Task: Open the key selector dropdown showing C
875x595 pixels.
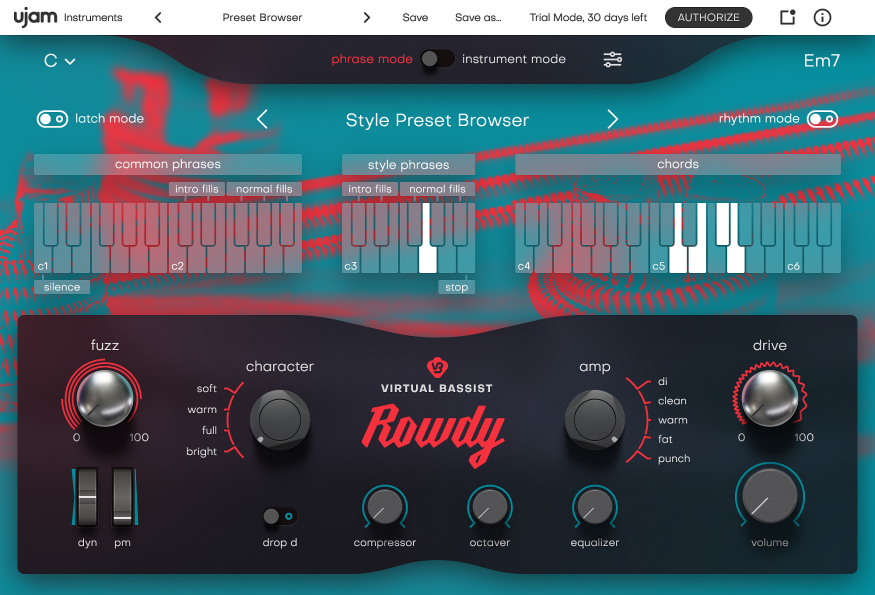Action: tap(59, 60)
